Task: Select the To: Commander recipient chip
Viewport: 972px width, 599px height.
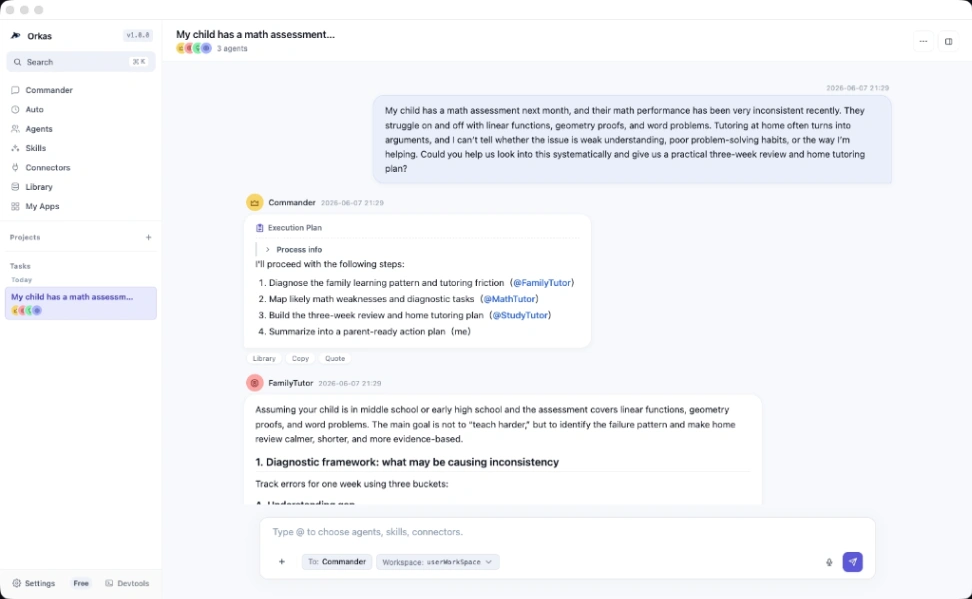Action: [x=337, y=562]
